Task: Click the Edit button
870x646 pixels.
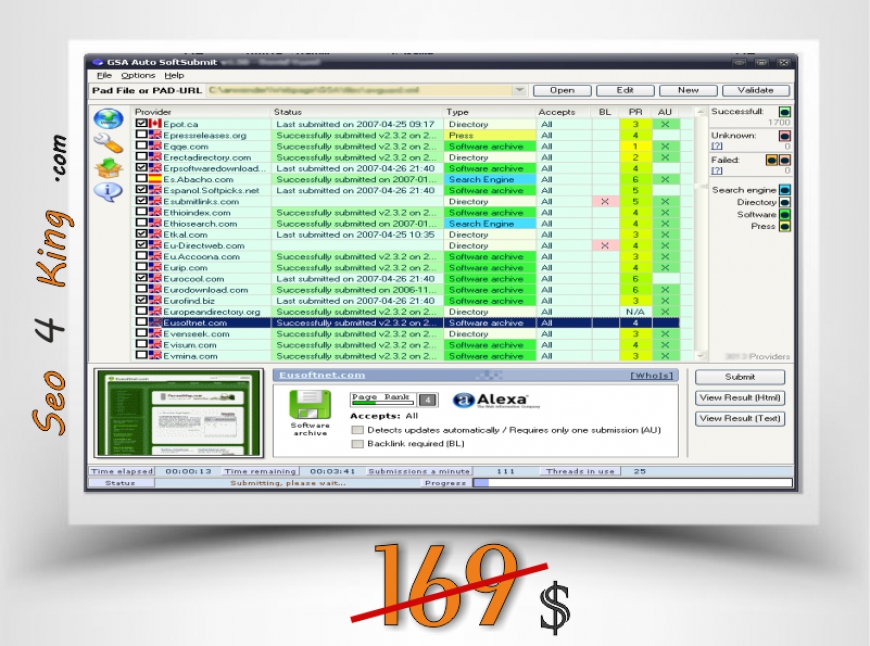Action: pos(625,90)
